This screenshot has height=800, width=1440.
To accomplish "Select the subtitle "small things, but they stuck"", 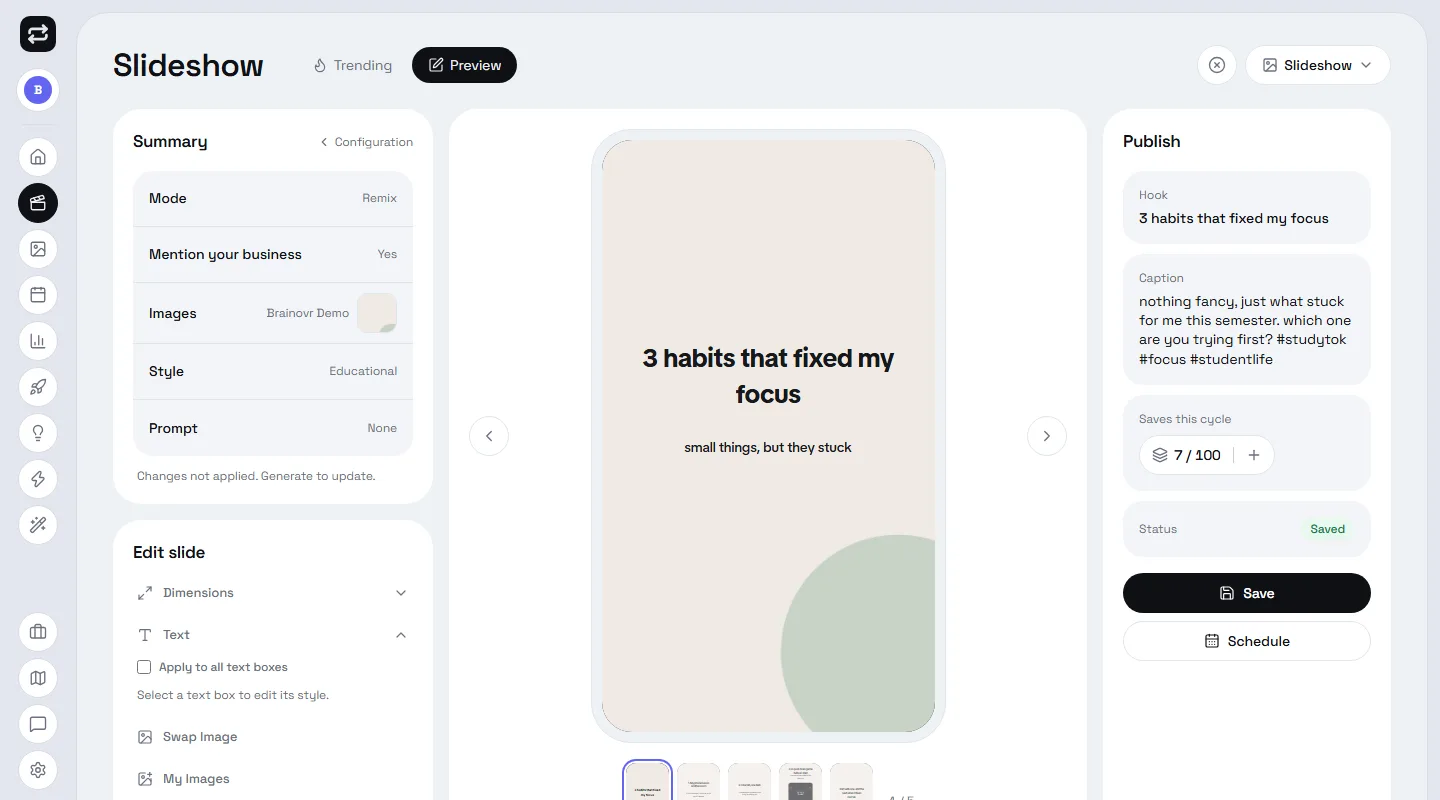I will coord(768,447).
